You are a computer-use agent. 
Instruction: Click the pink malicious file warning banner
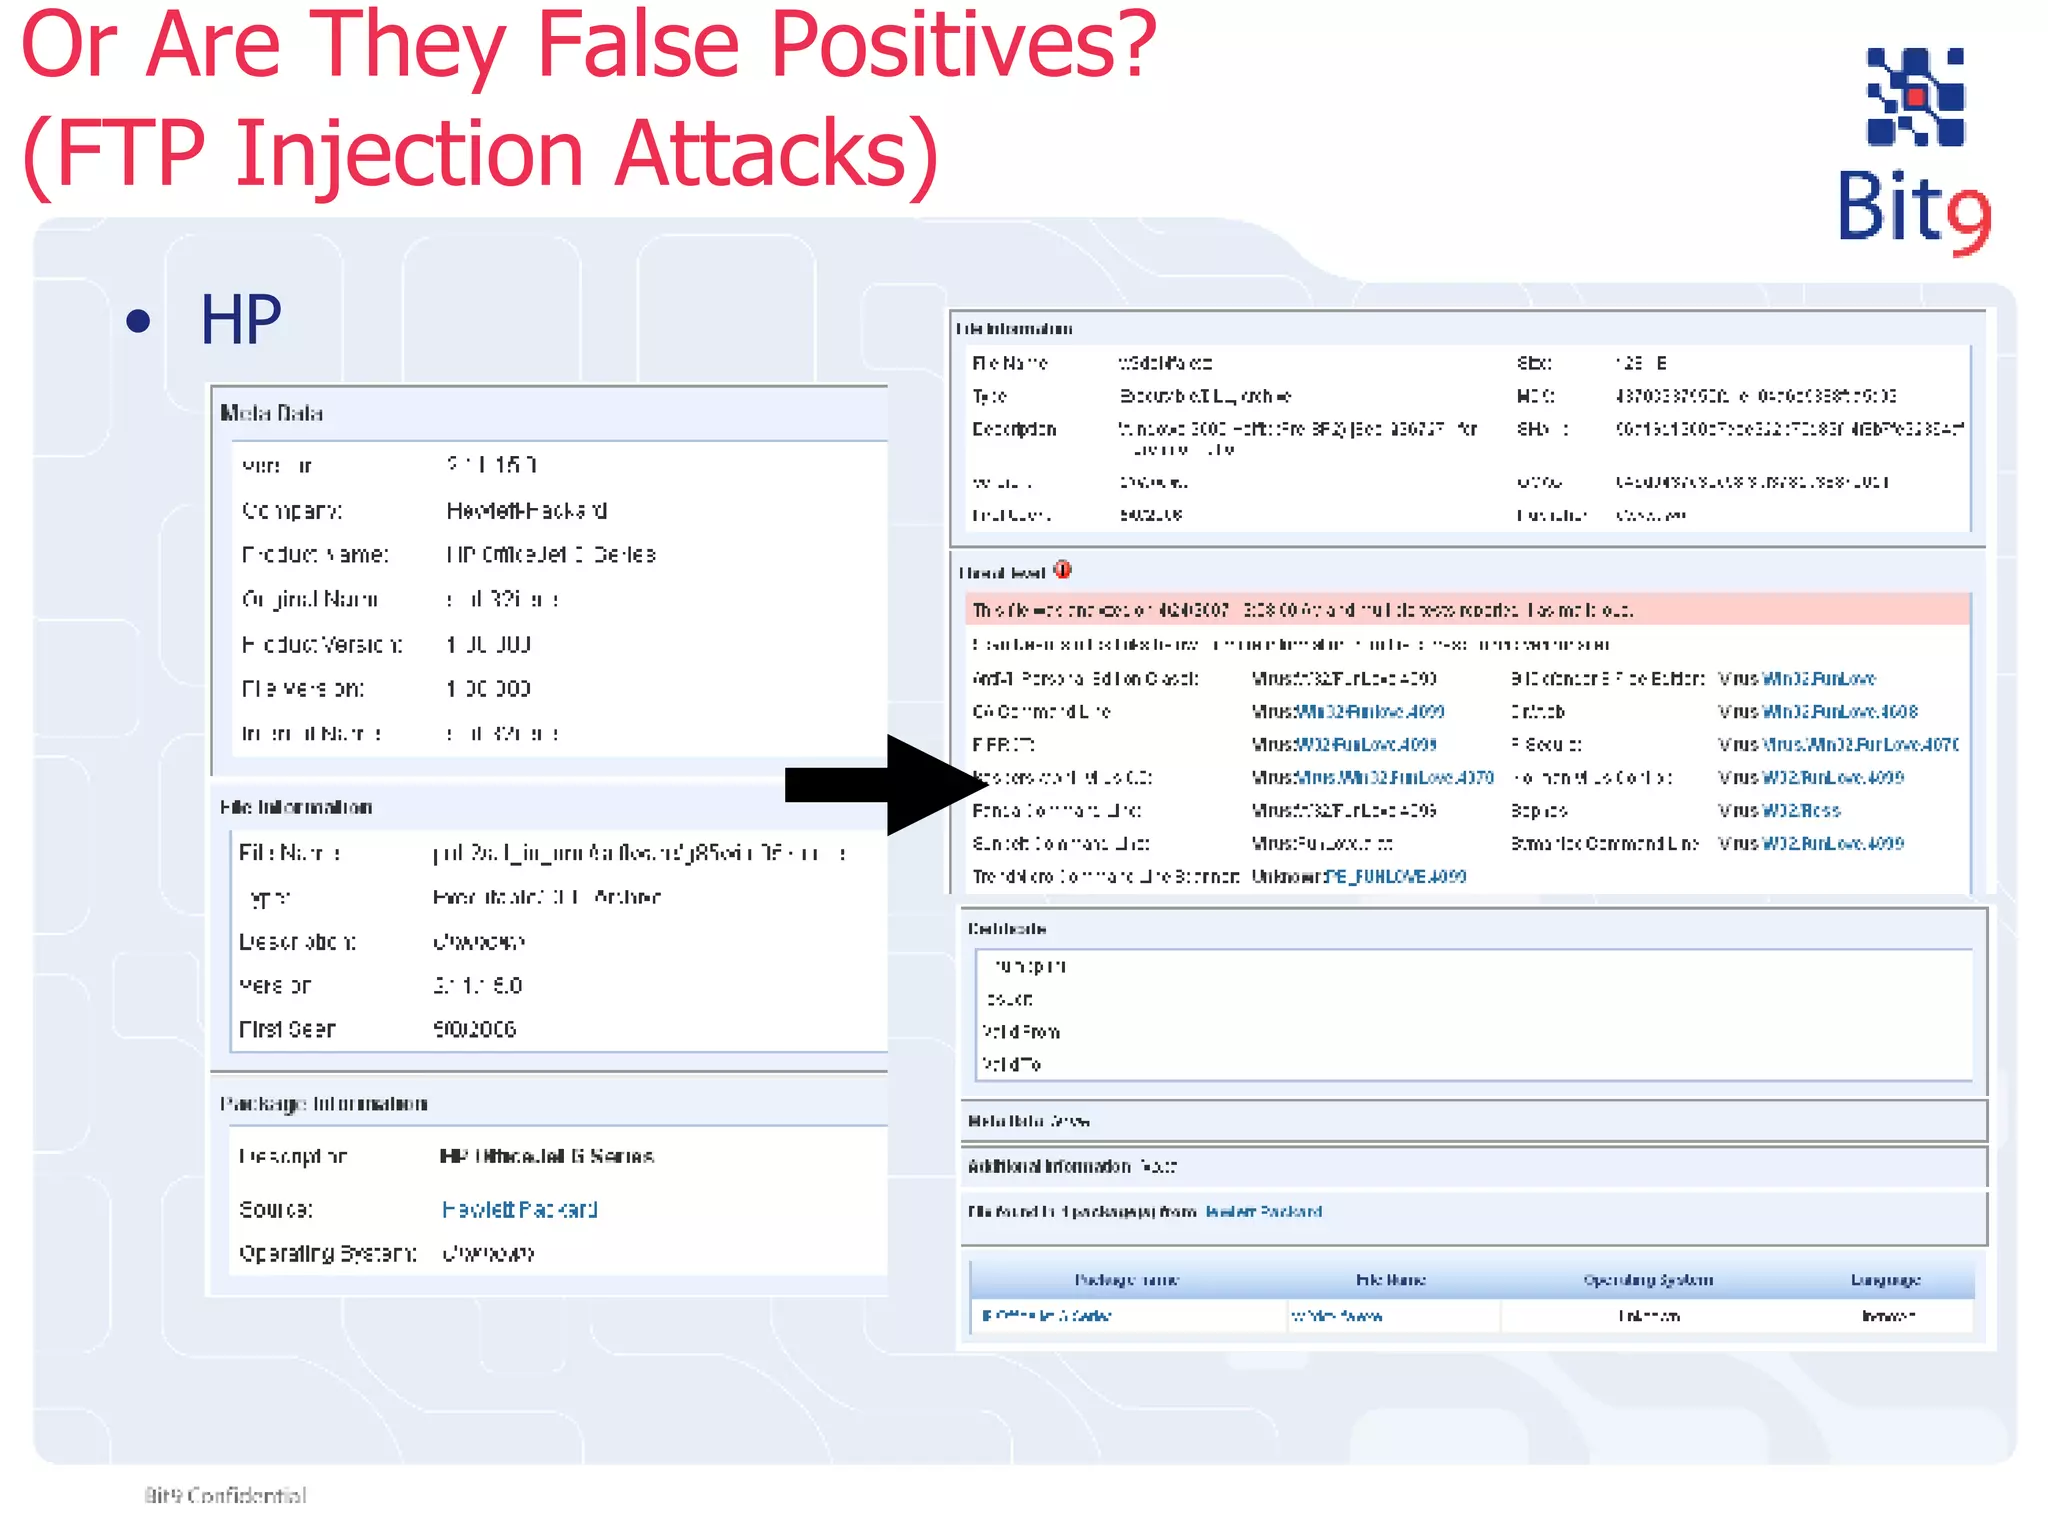(x=1467, y=609)
